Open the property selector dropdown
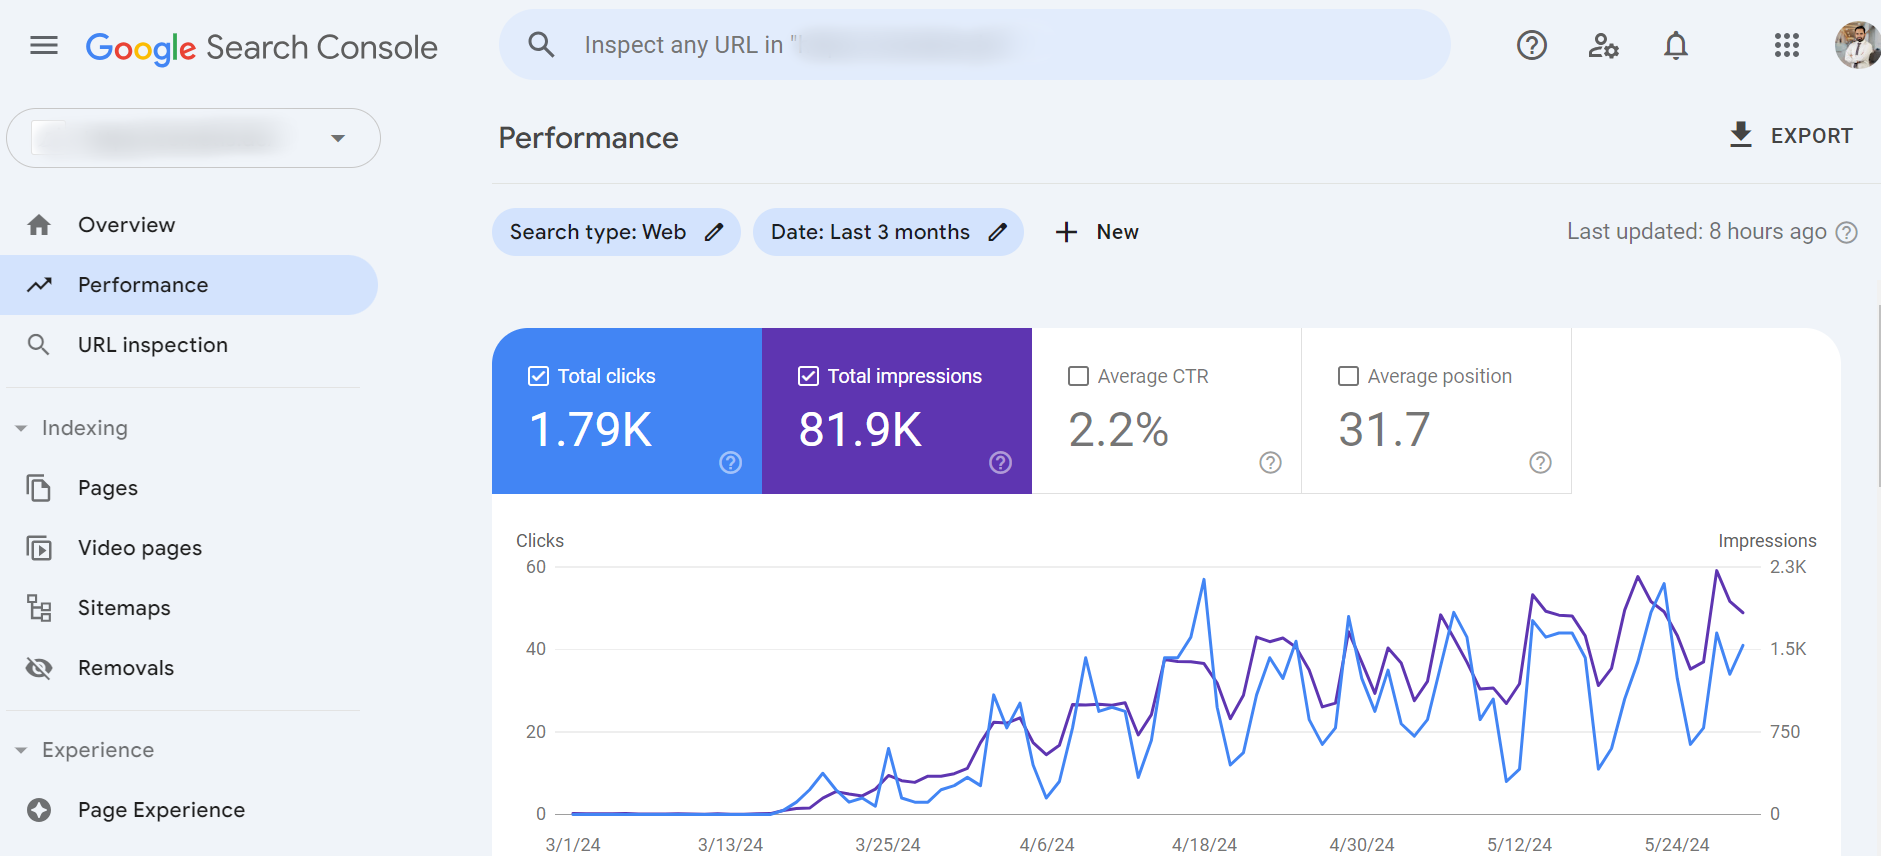Viewport: 1881px width, 856px height. pyautogui.click(x=338, y=138)
